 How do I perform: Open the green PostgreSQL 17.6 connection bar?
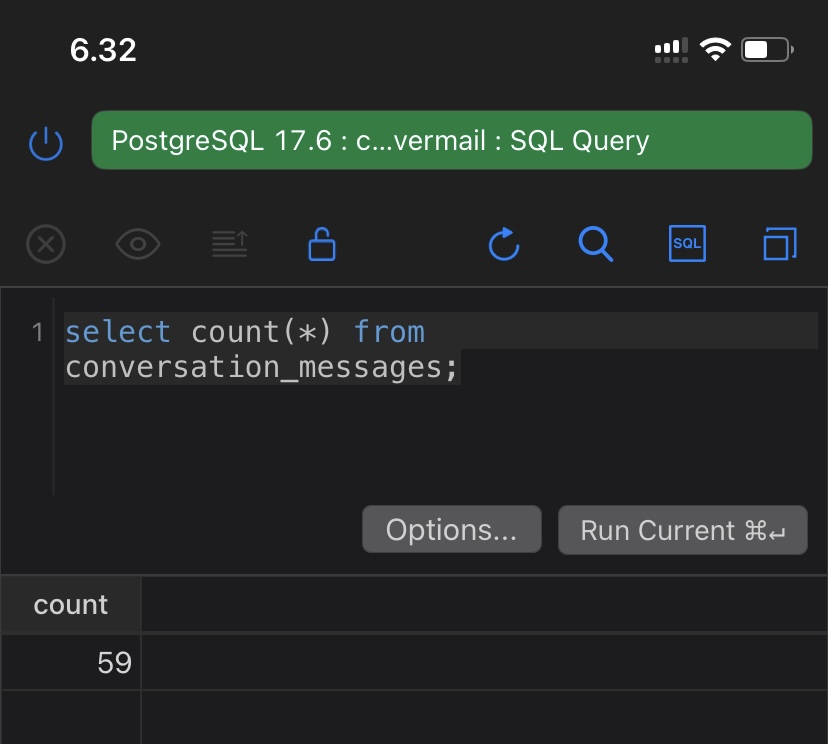pos(451,141)
